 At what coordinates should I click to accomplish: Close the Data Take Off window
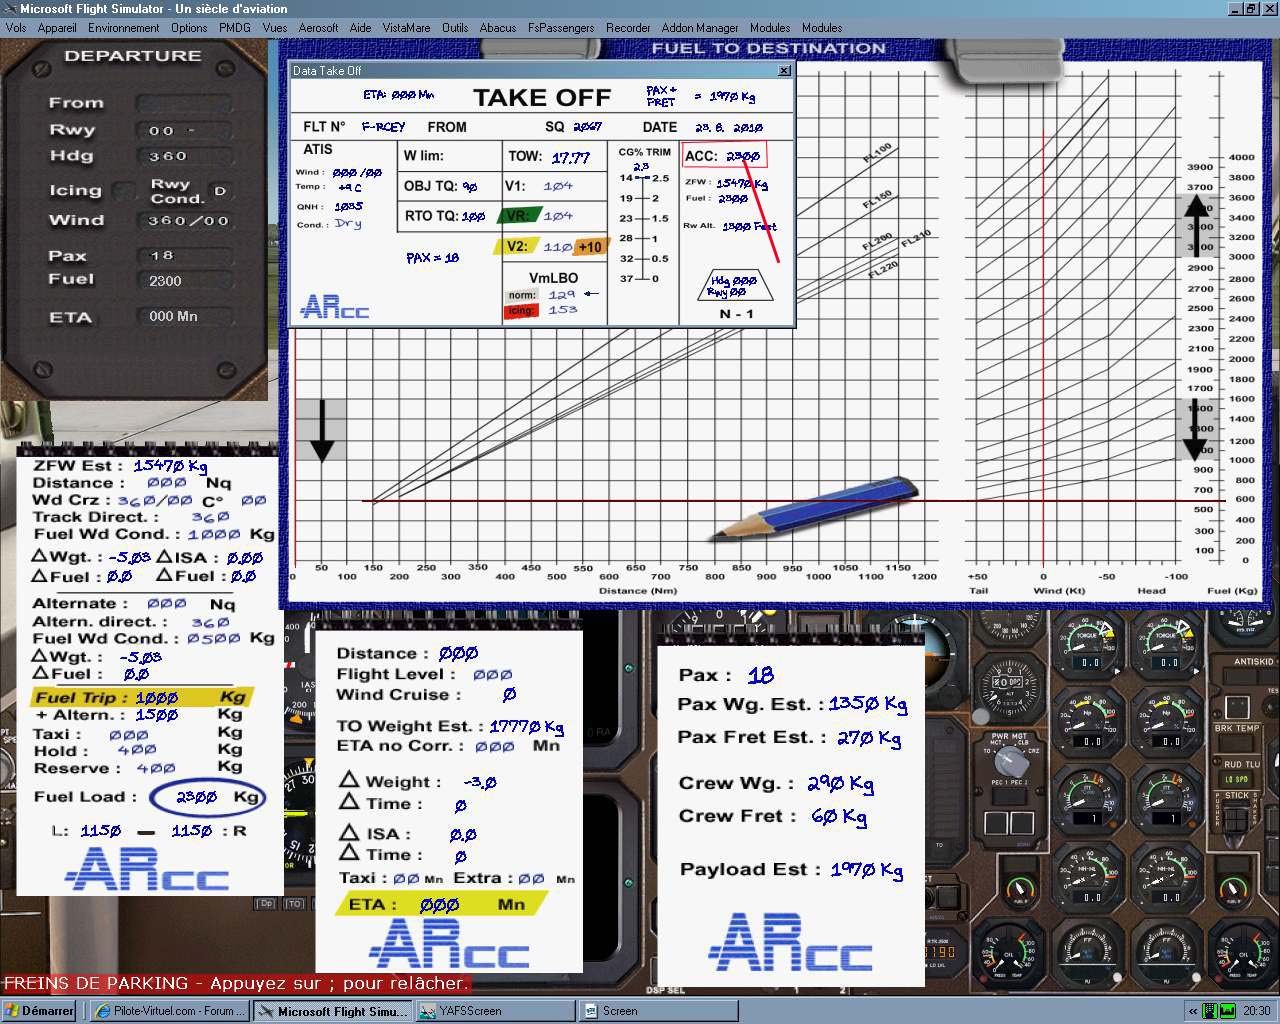[784, 71]
